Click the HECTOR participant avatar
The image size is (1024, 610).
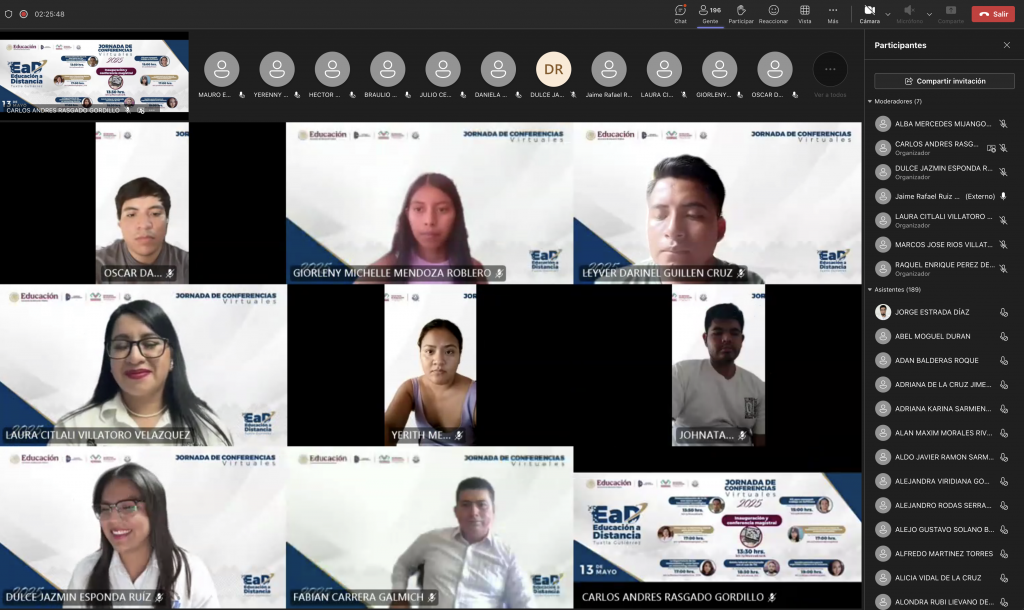tap(332, 69)
